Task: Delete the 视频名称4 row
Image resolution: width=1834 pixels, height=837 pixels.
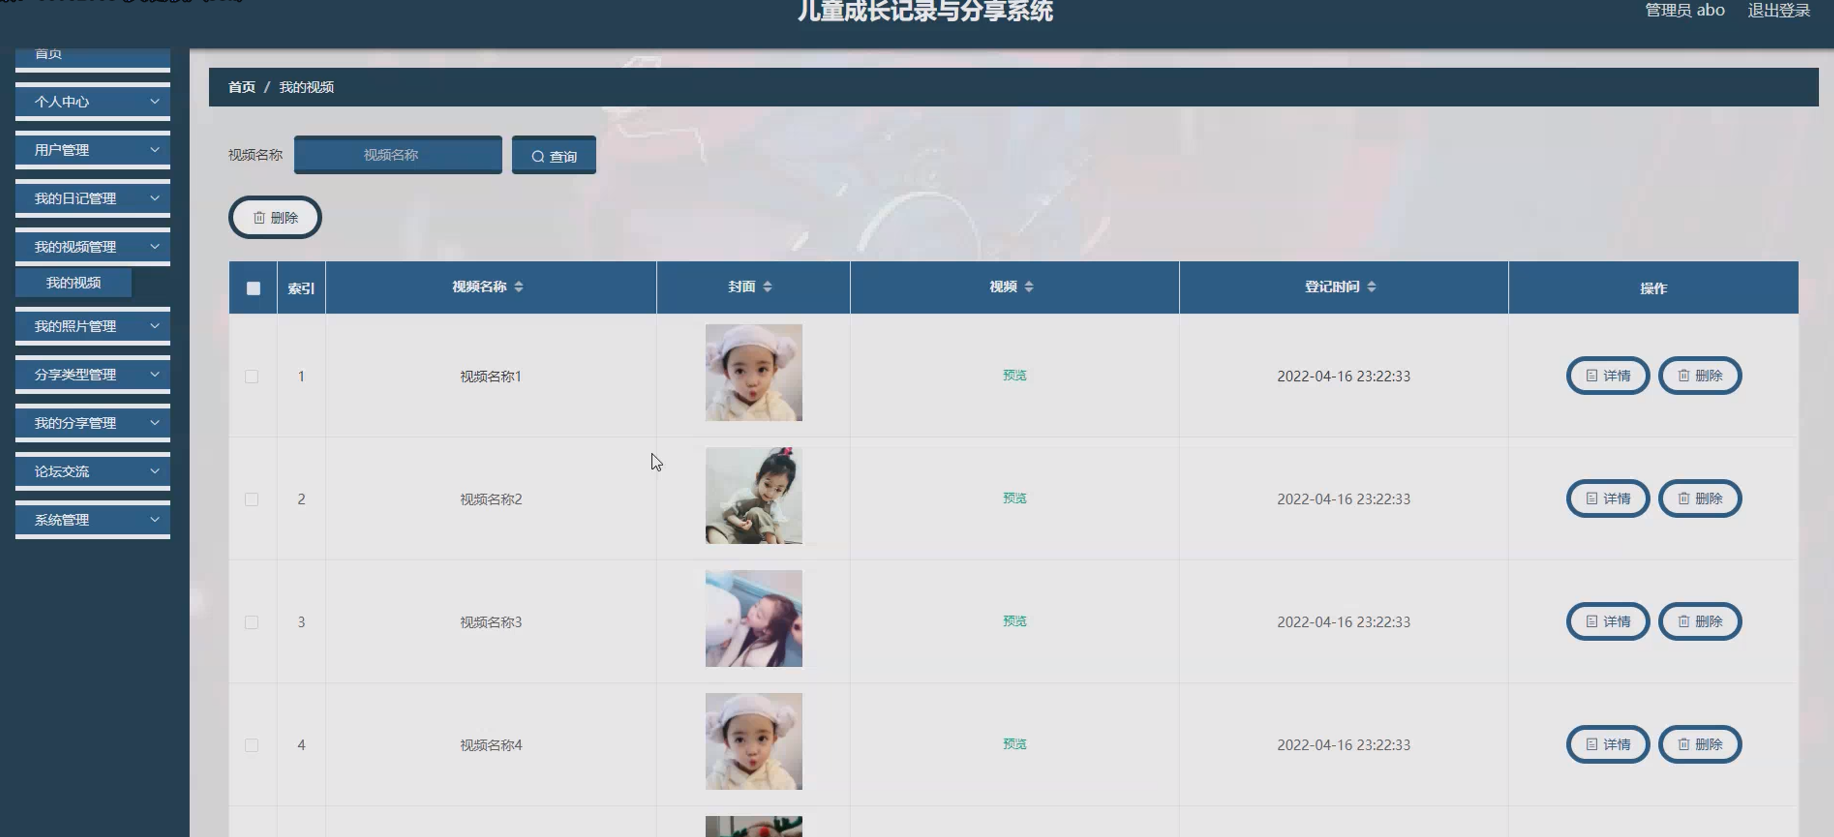Action: [1700, 745]
